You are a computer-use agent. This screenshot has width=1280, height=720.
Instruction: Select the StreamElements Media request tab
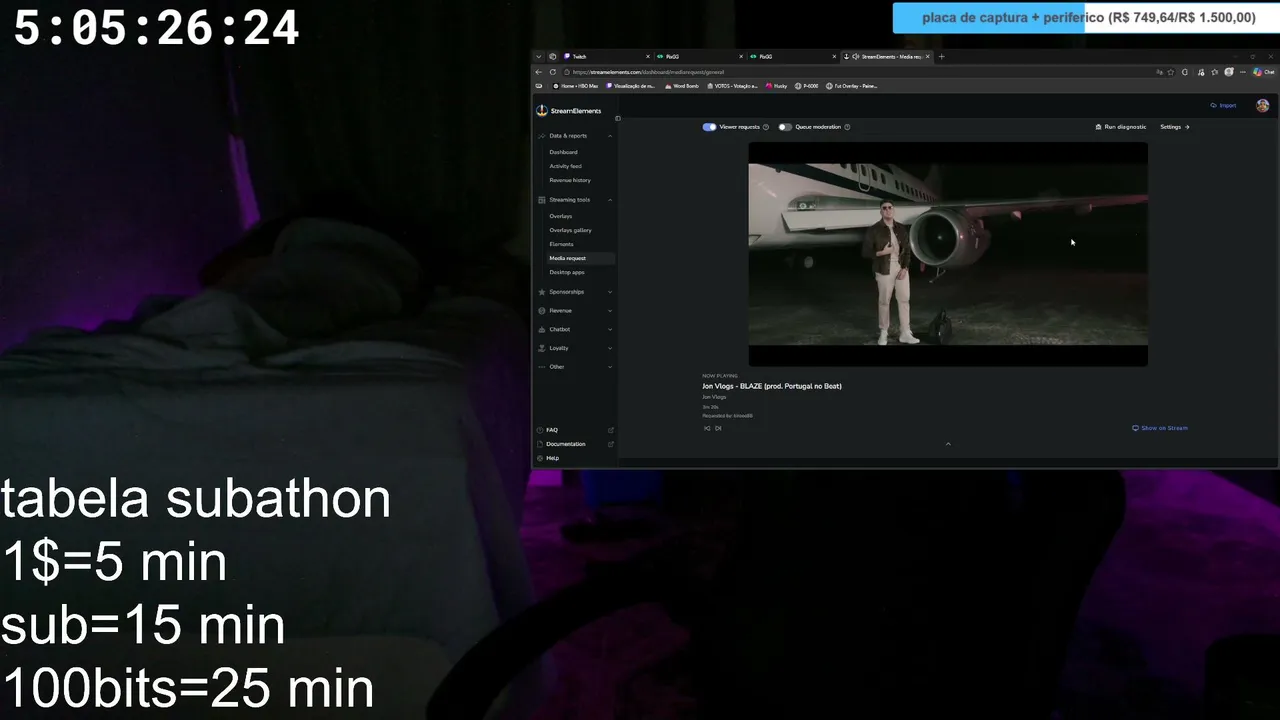tap(886, 57)
